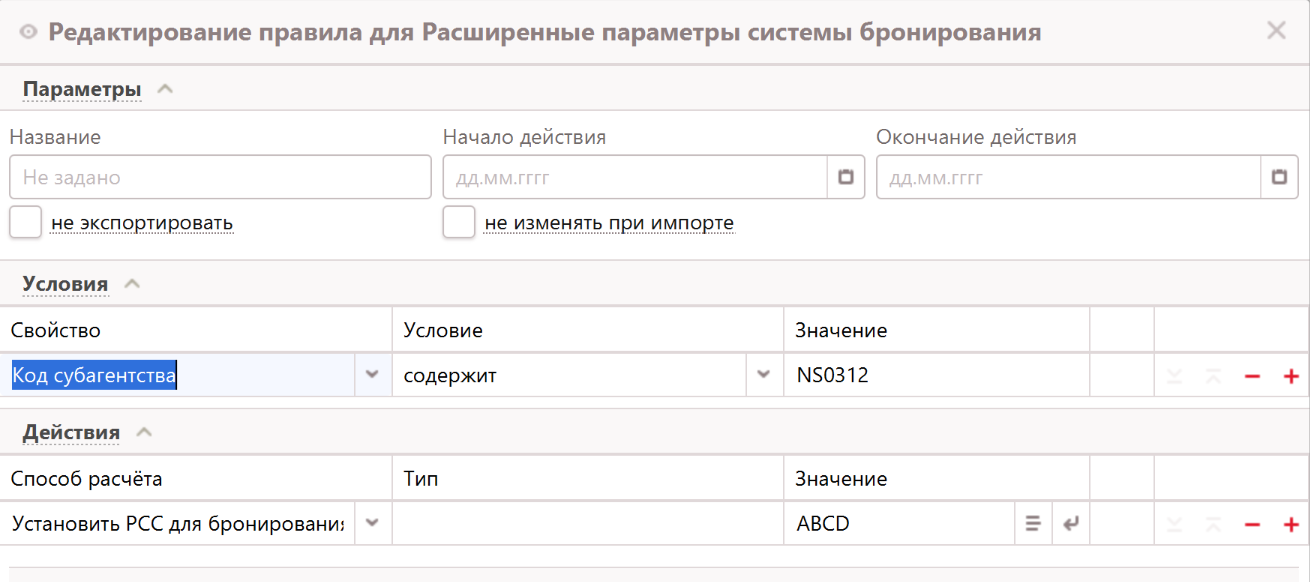Add a new condition row with plus
The height and width of the screenshot is (582, 1310).
tap(1290, 376)
